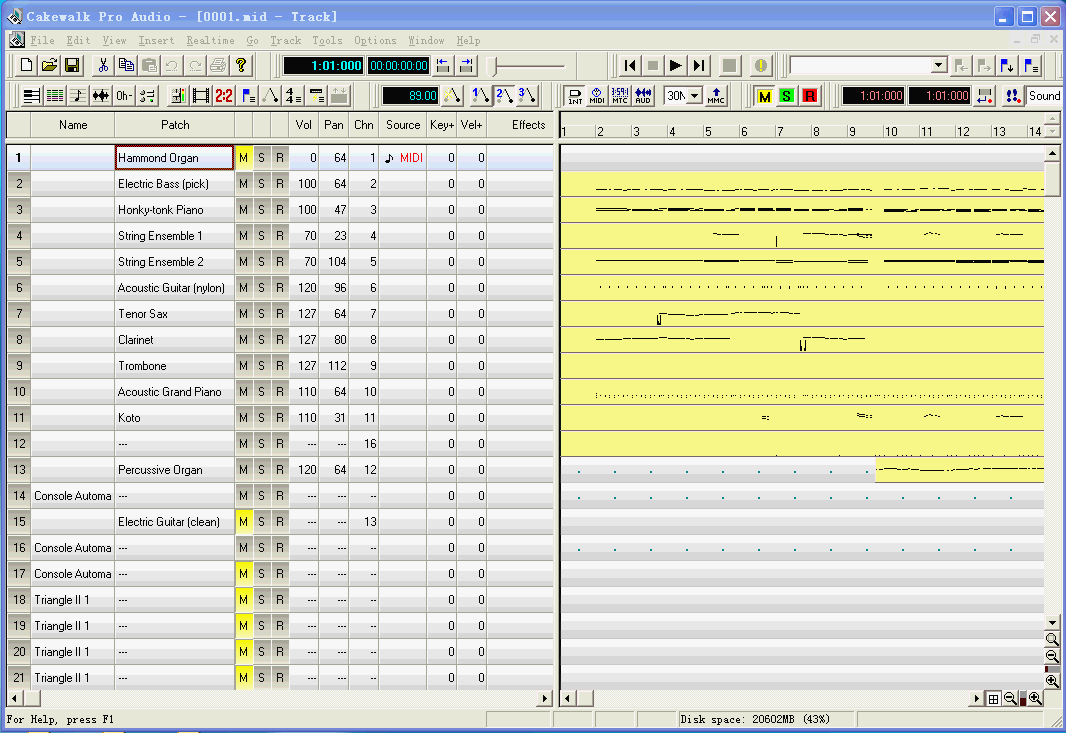
Task: Click the Save floppy disk icon
Action: point(72,66)
